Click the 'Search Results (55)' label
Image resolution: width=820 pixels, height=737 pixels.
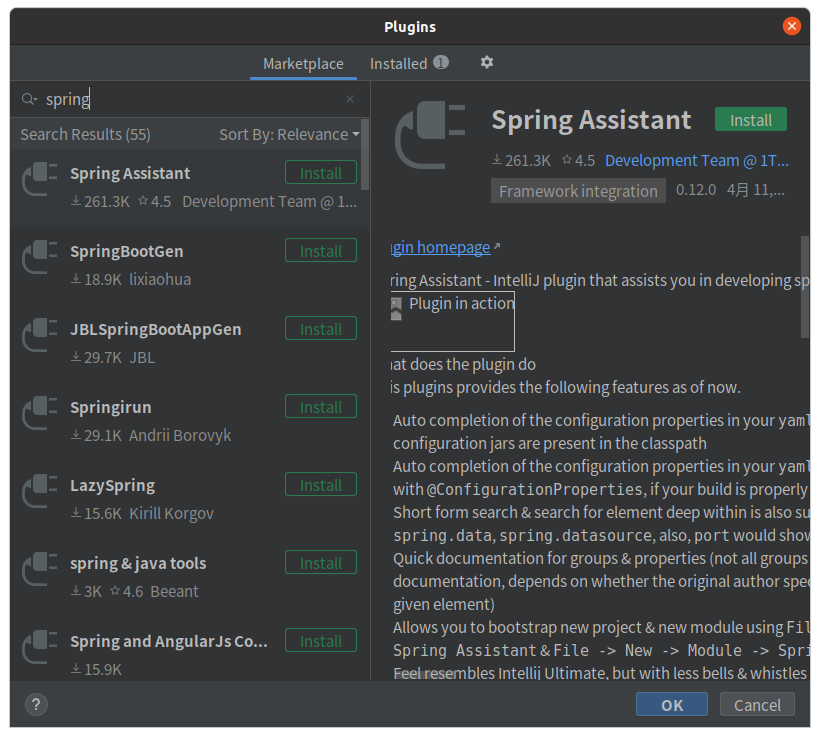pos(85,134)
